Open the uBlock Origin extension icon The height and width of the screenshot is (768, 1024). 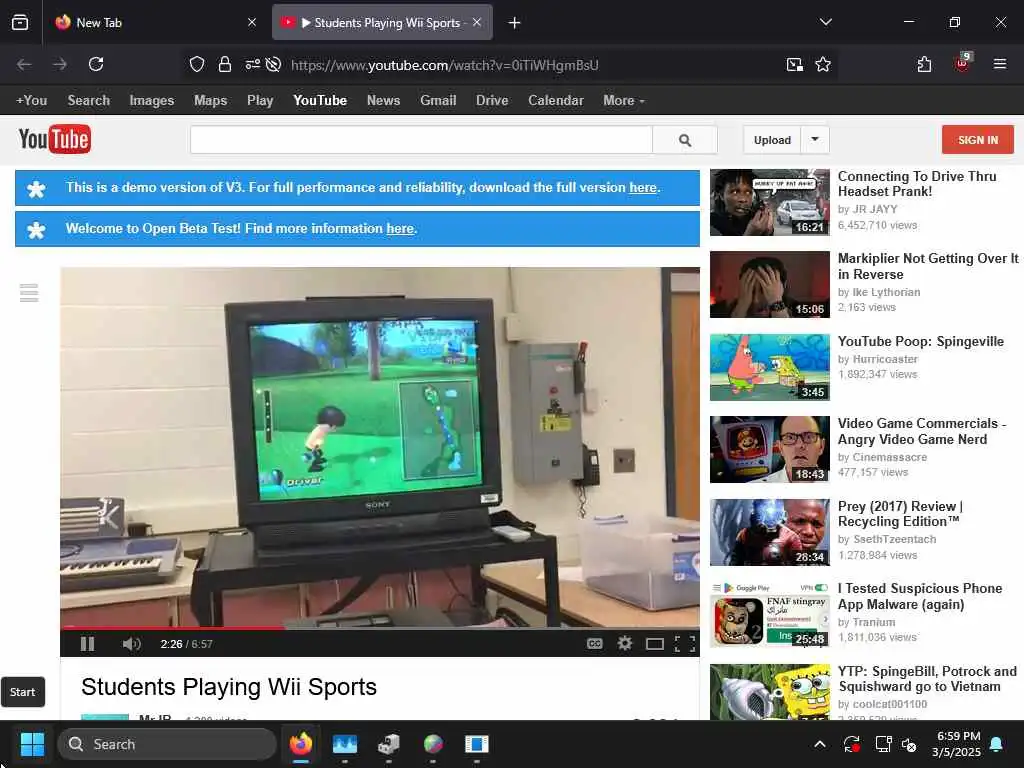(963, 63)
